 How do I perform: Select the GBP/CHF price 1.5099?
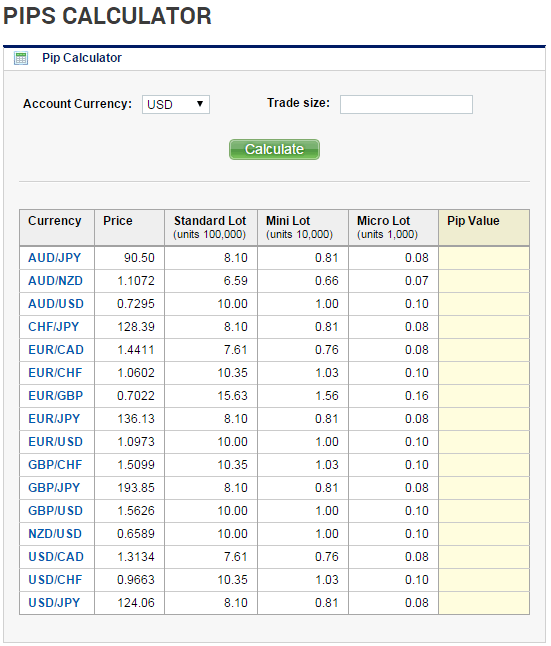click(136, 465)
